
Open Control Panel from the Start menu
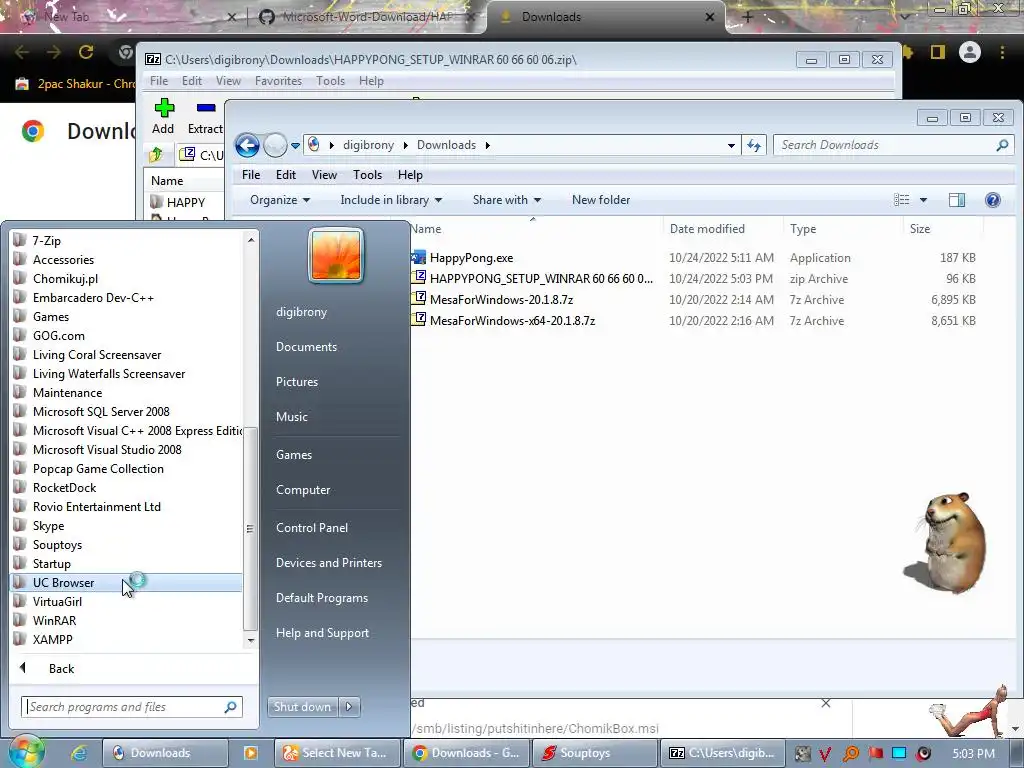[312, 528]
